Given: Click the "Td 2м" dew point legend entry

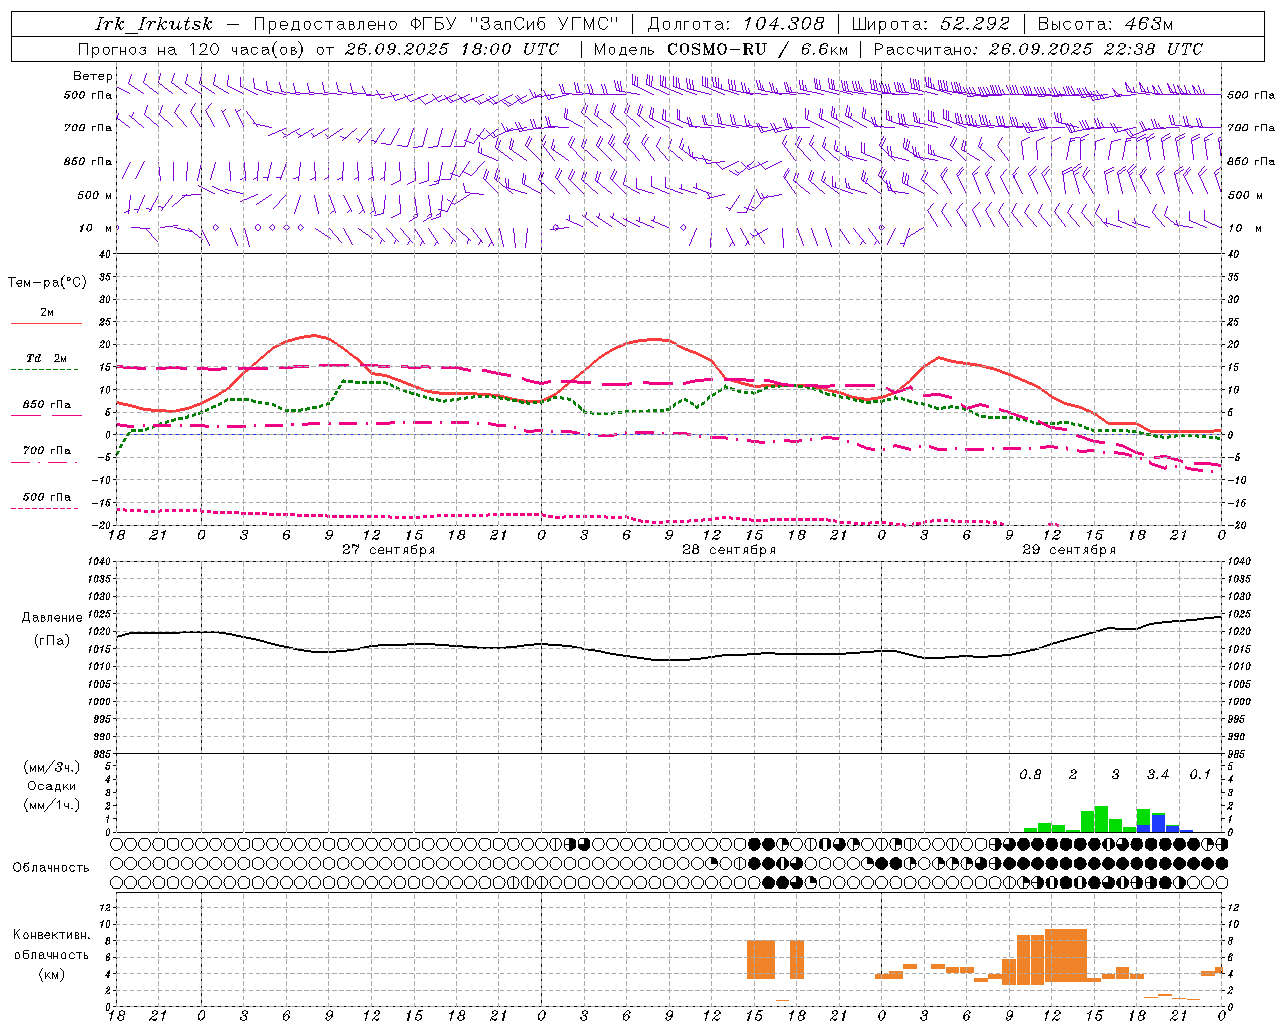Looking at the screenshot, I should 47,358.
